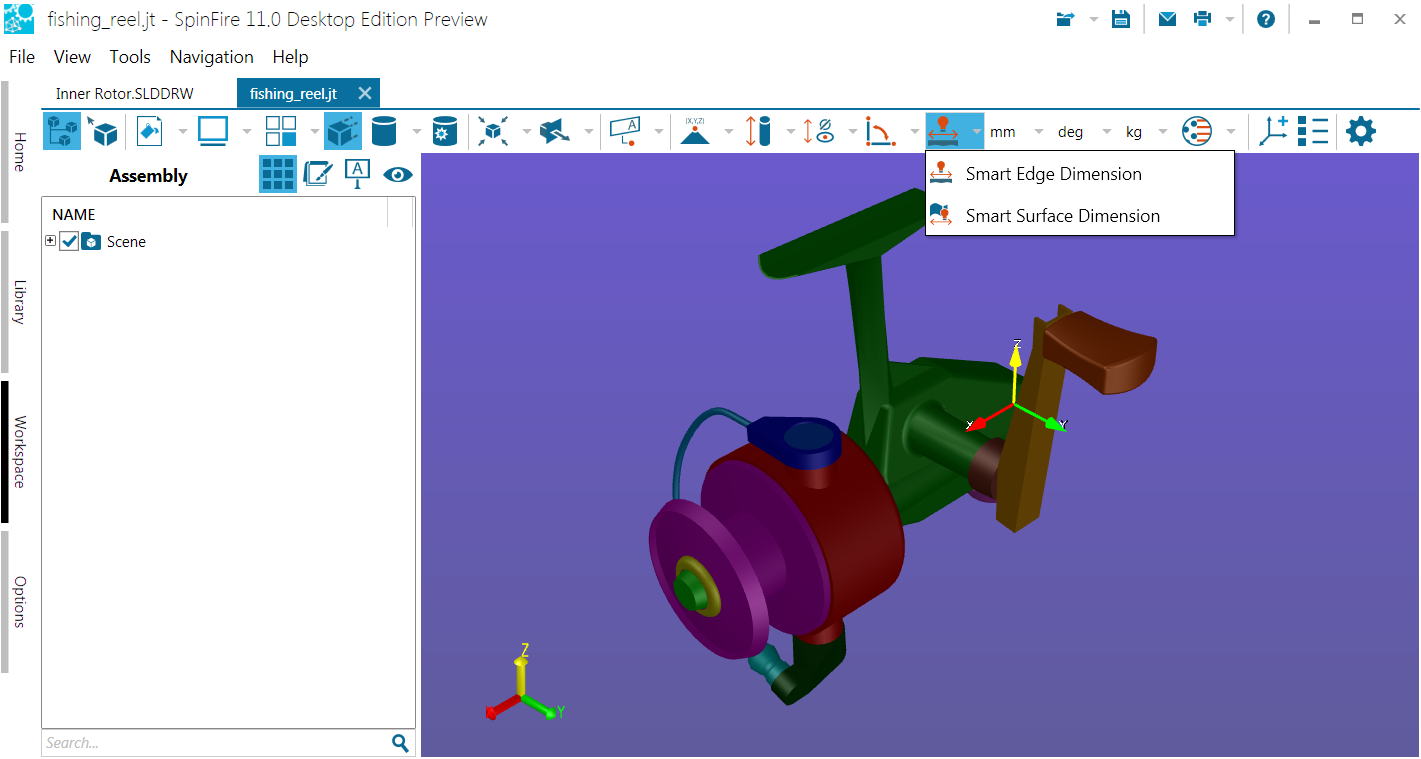Click the add coordinate system icon
1421x759 pixels.
(1273, 131)
